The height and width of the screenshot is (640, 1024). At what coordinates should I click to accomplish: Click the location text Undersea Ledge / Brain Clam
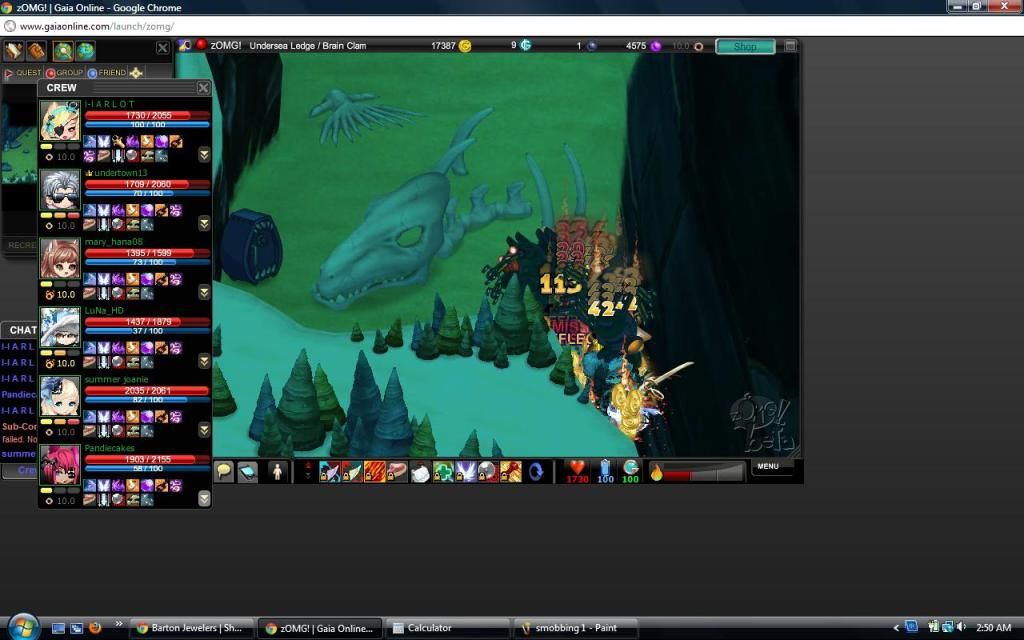click(308, 46)
